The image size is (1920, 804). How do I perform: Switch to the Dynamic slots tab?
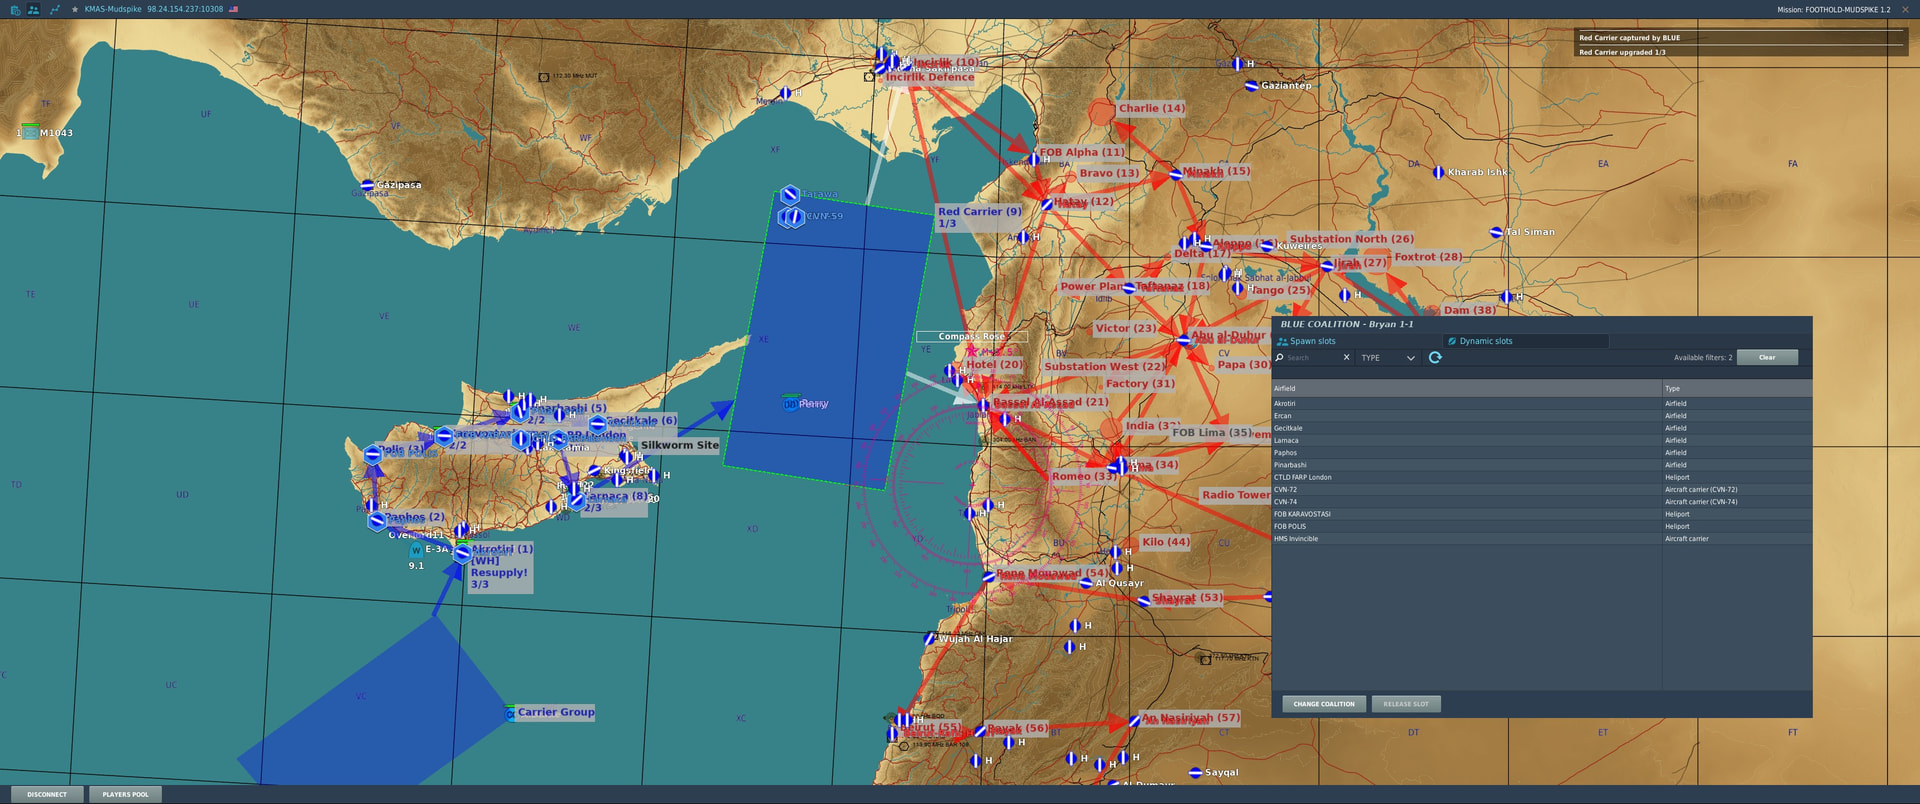[x=1485, y=342]
